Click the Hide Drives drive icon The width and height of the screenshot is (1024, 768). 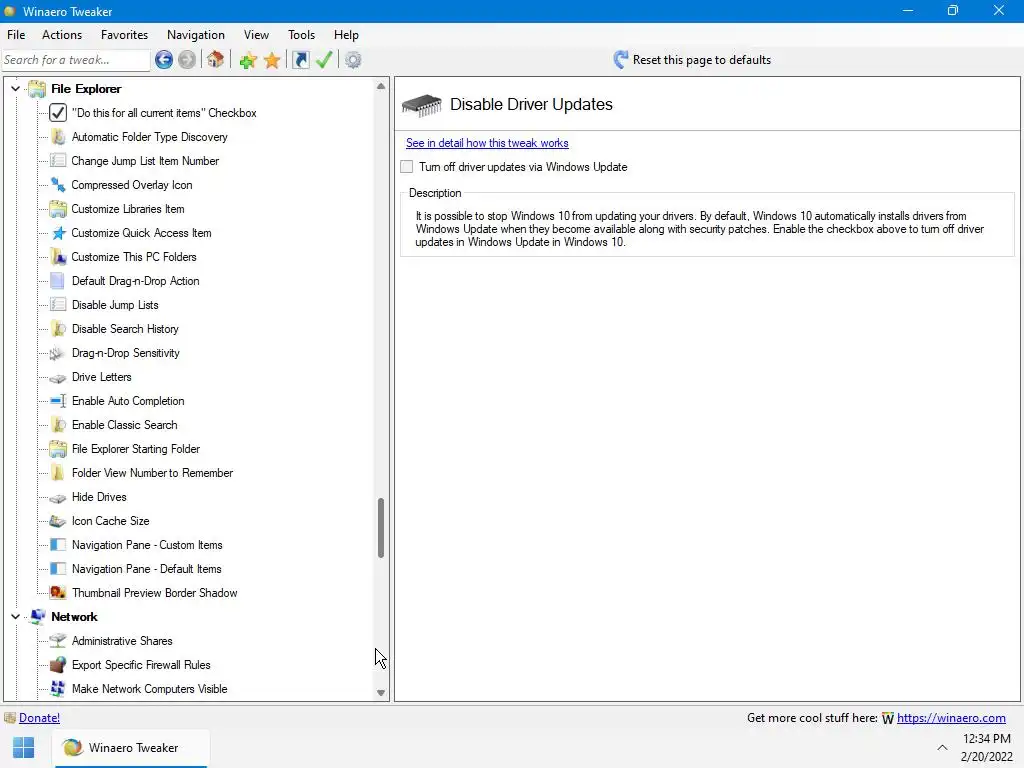tap(58, 498)
